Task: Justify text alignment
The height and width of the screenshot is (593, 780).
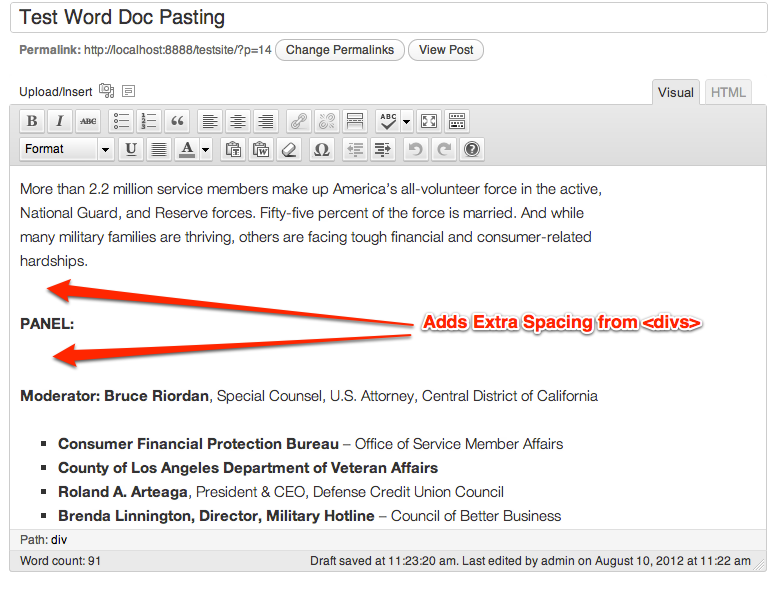Action: 159,149
